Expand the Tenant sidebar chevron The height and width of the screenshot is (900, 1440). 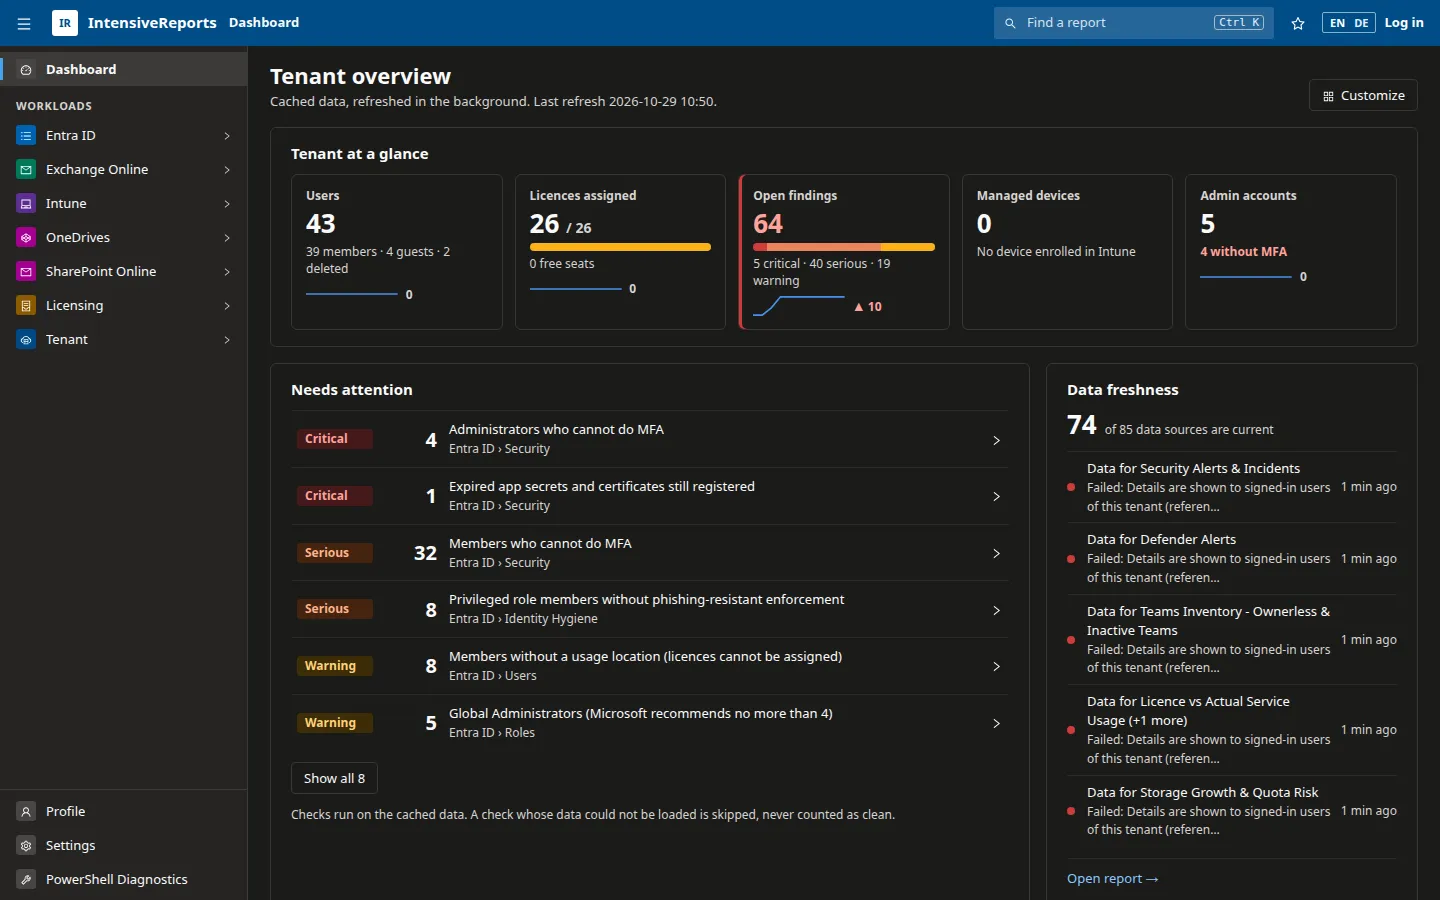pyautogui.click(x=227, y=340)
